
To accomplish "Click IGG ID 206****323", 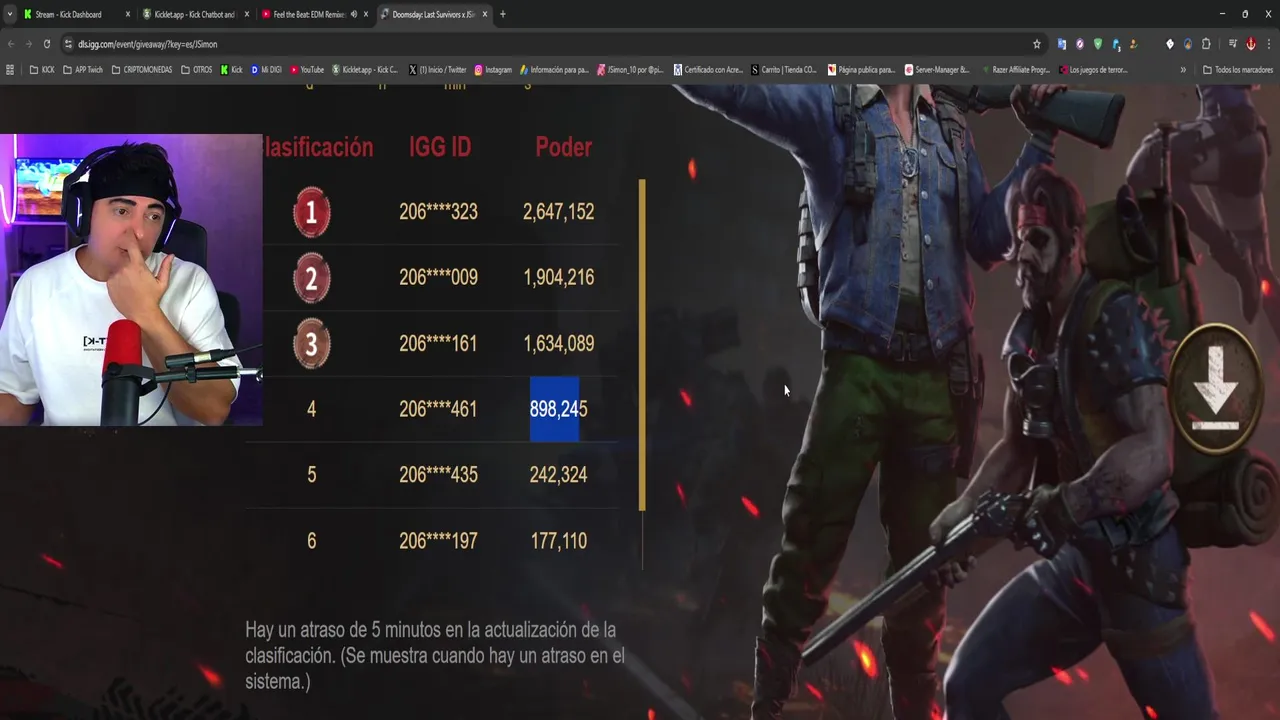I will coord(438,212).
